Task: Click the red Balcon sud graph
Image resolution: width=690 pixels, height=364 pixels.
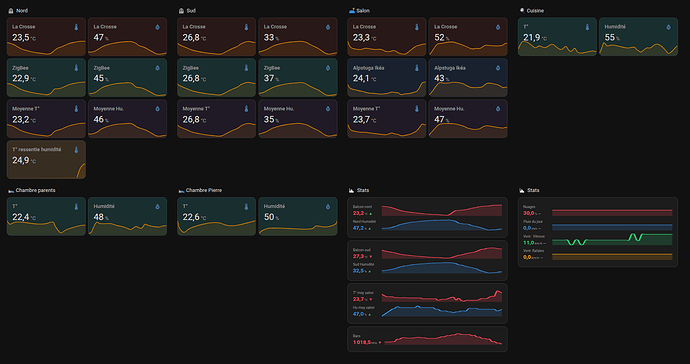Action: click(x=442, y=253)
